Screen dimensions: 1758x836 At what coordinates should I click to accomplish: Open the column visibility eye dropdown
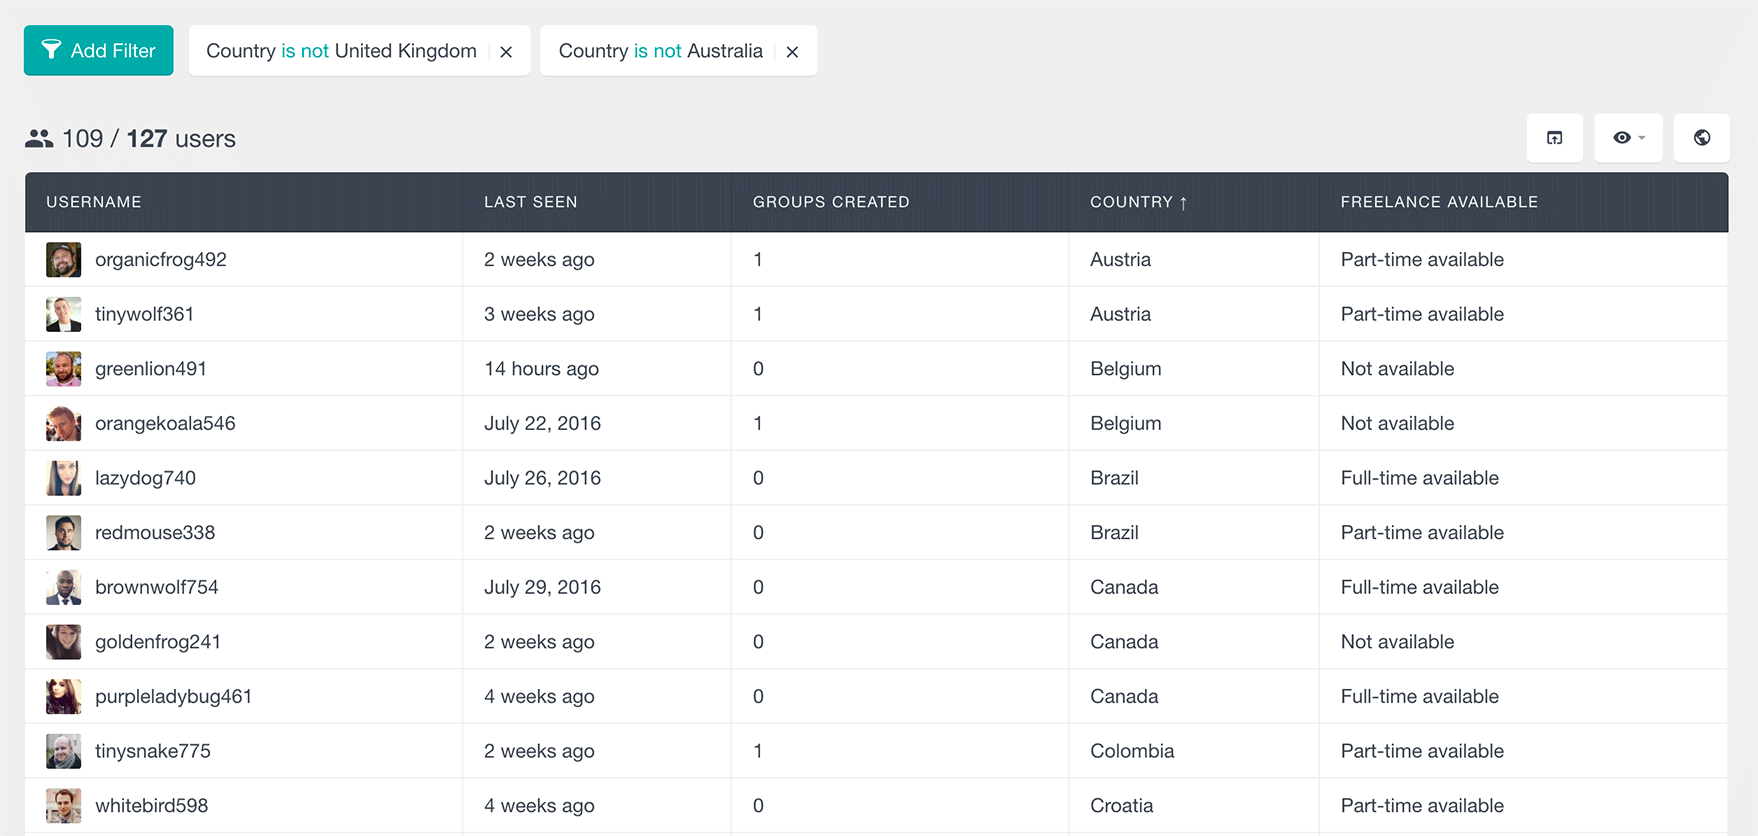coord(1628,138)
